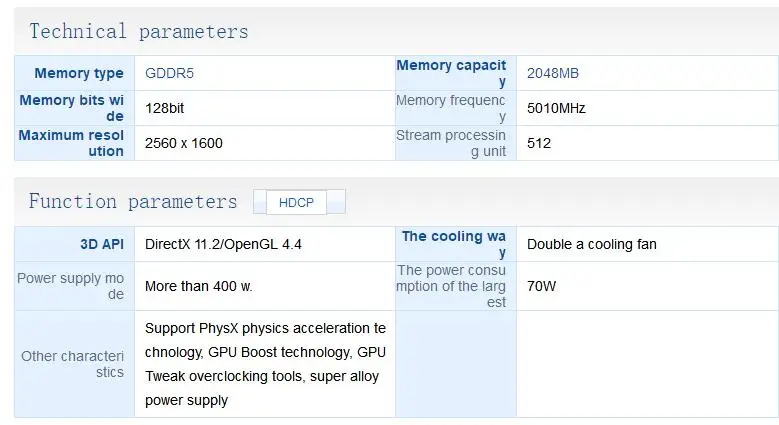Open The cooling way link

click(454, 244)
